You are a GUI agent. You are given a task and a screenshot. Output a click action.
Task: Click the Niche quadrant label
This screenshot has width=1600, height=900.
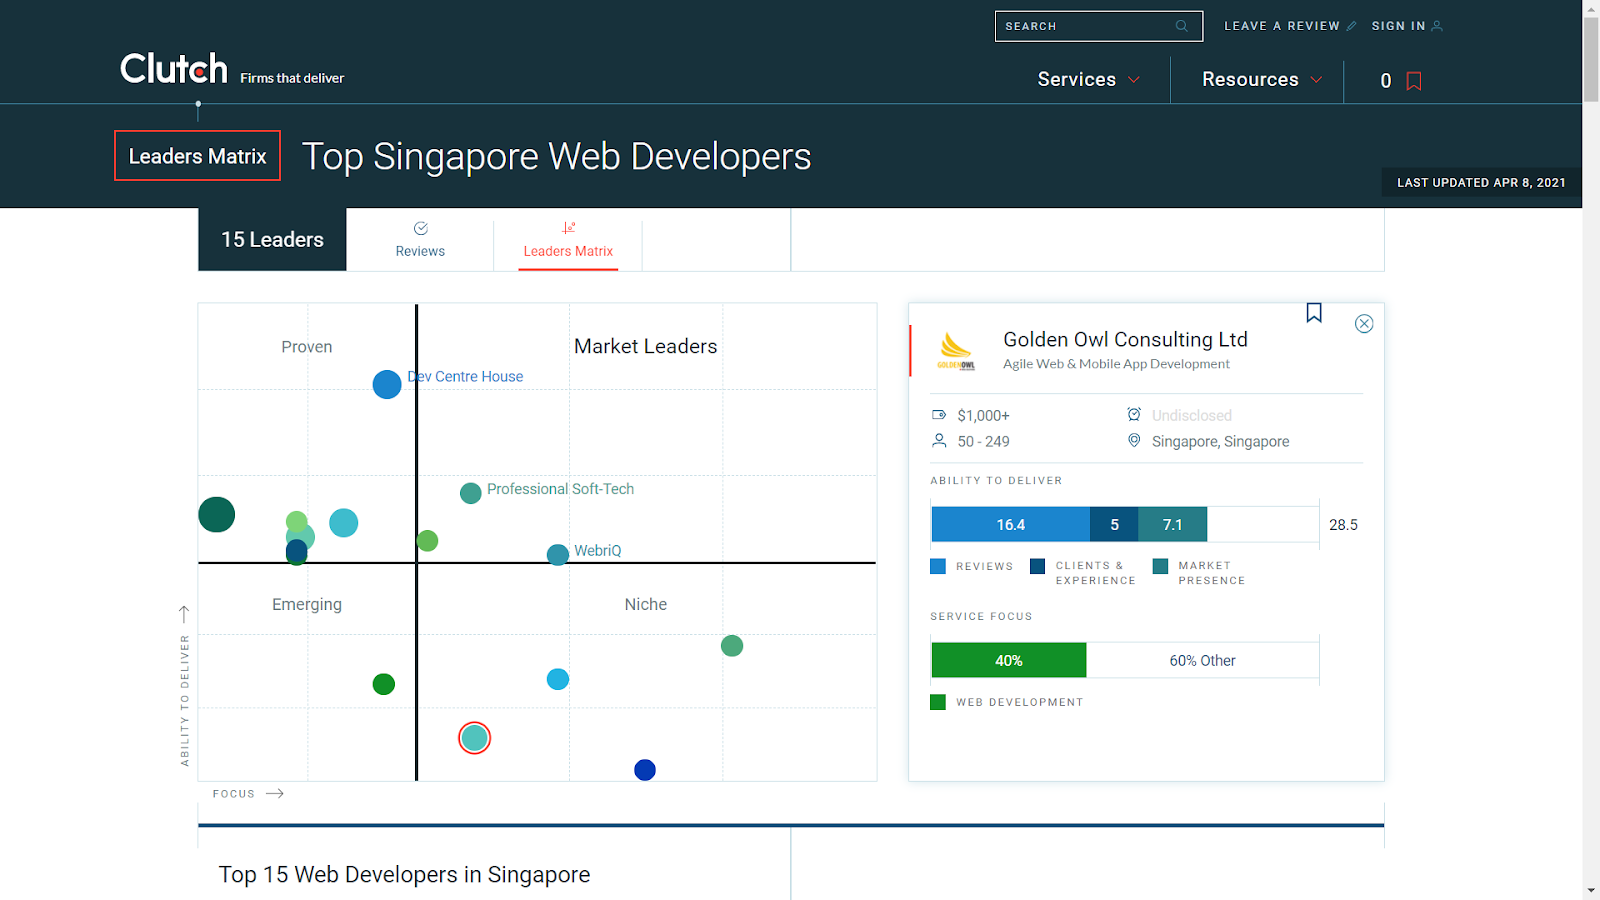pyautogui.click(x=645, y=605)
